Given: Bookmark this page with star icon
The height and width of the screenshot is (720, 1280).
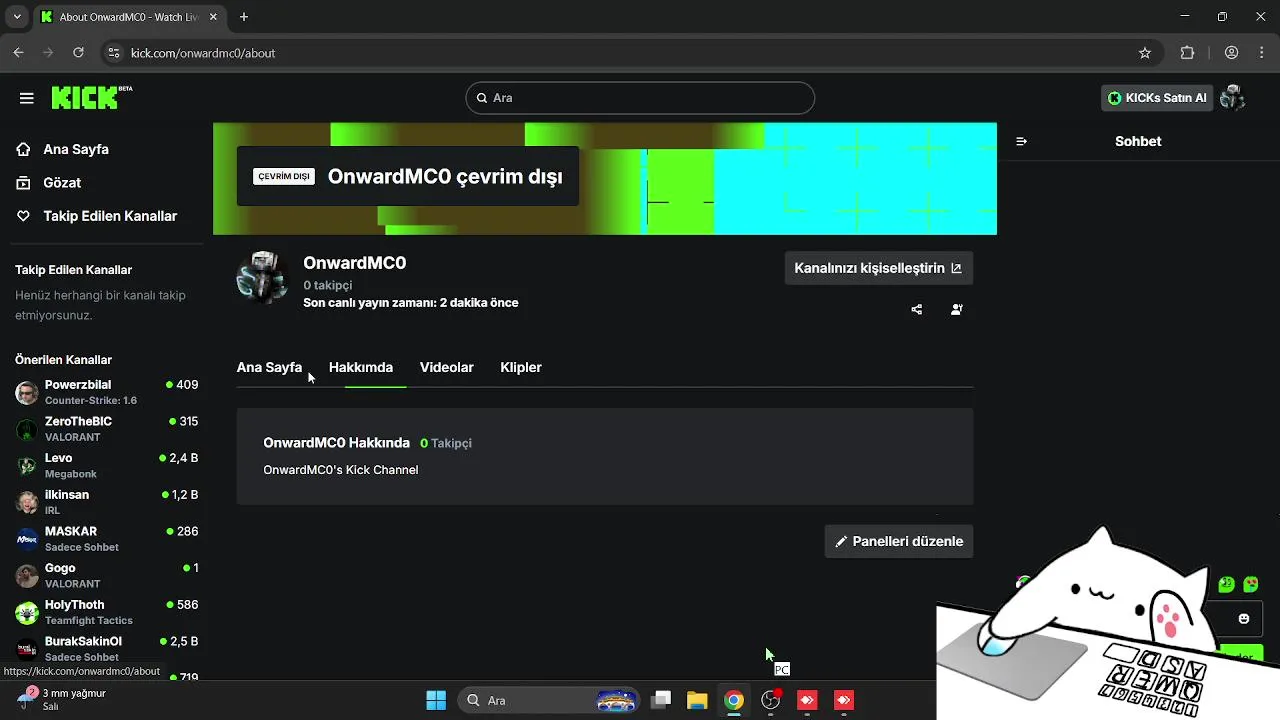Looking at the screenshot, I should click(1145, 53).
